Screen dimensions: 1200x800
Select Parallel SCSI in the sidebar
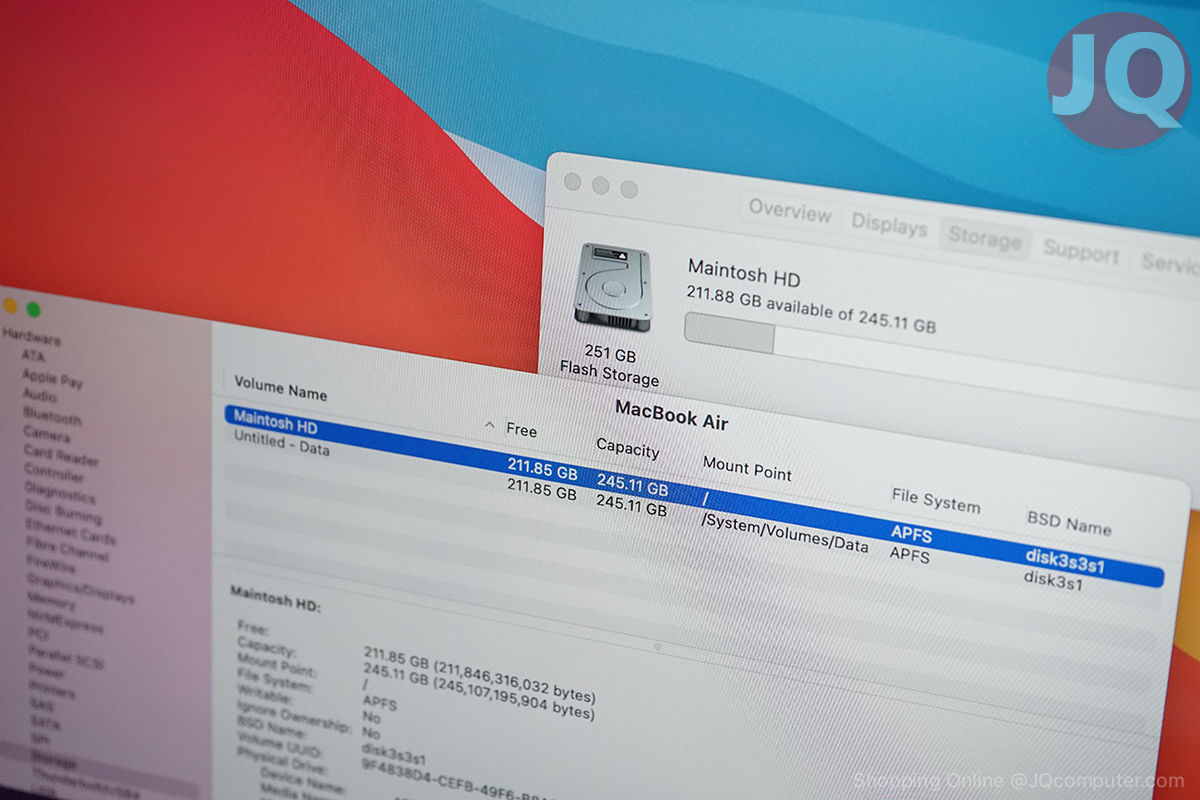[66, 658]
